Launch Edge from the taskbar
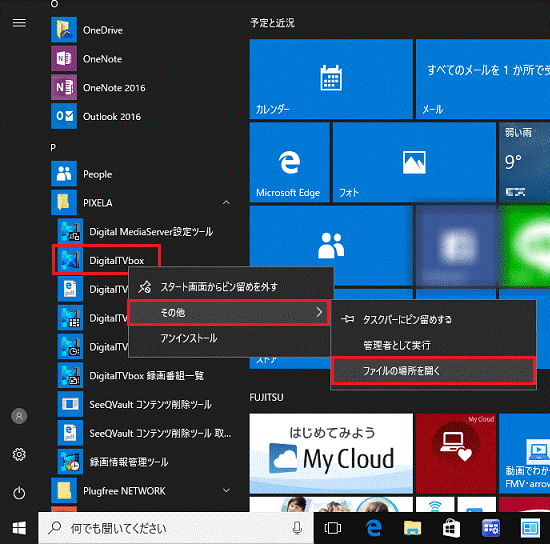550x544 pixels. tap(374, 528)
